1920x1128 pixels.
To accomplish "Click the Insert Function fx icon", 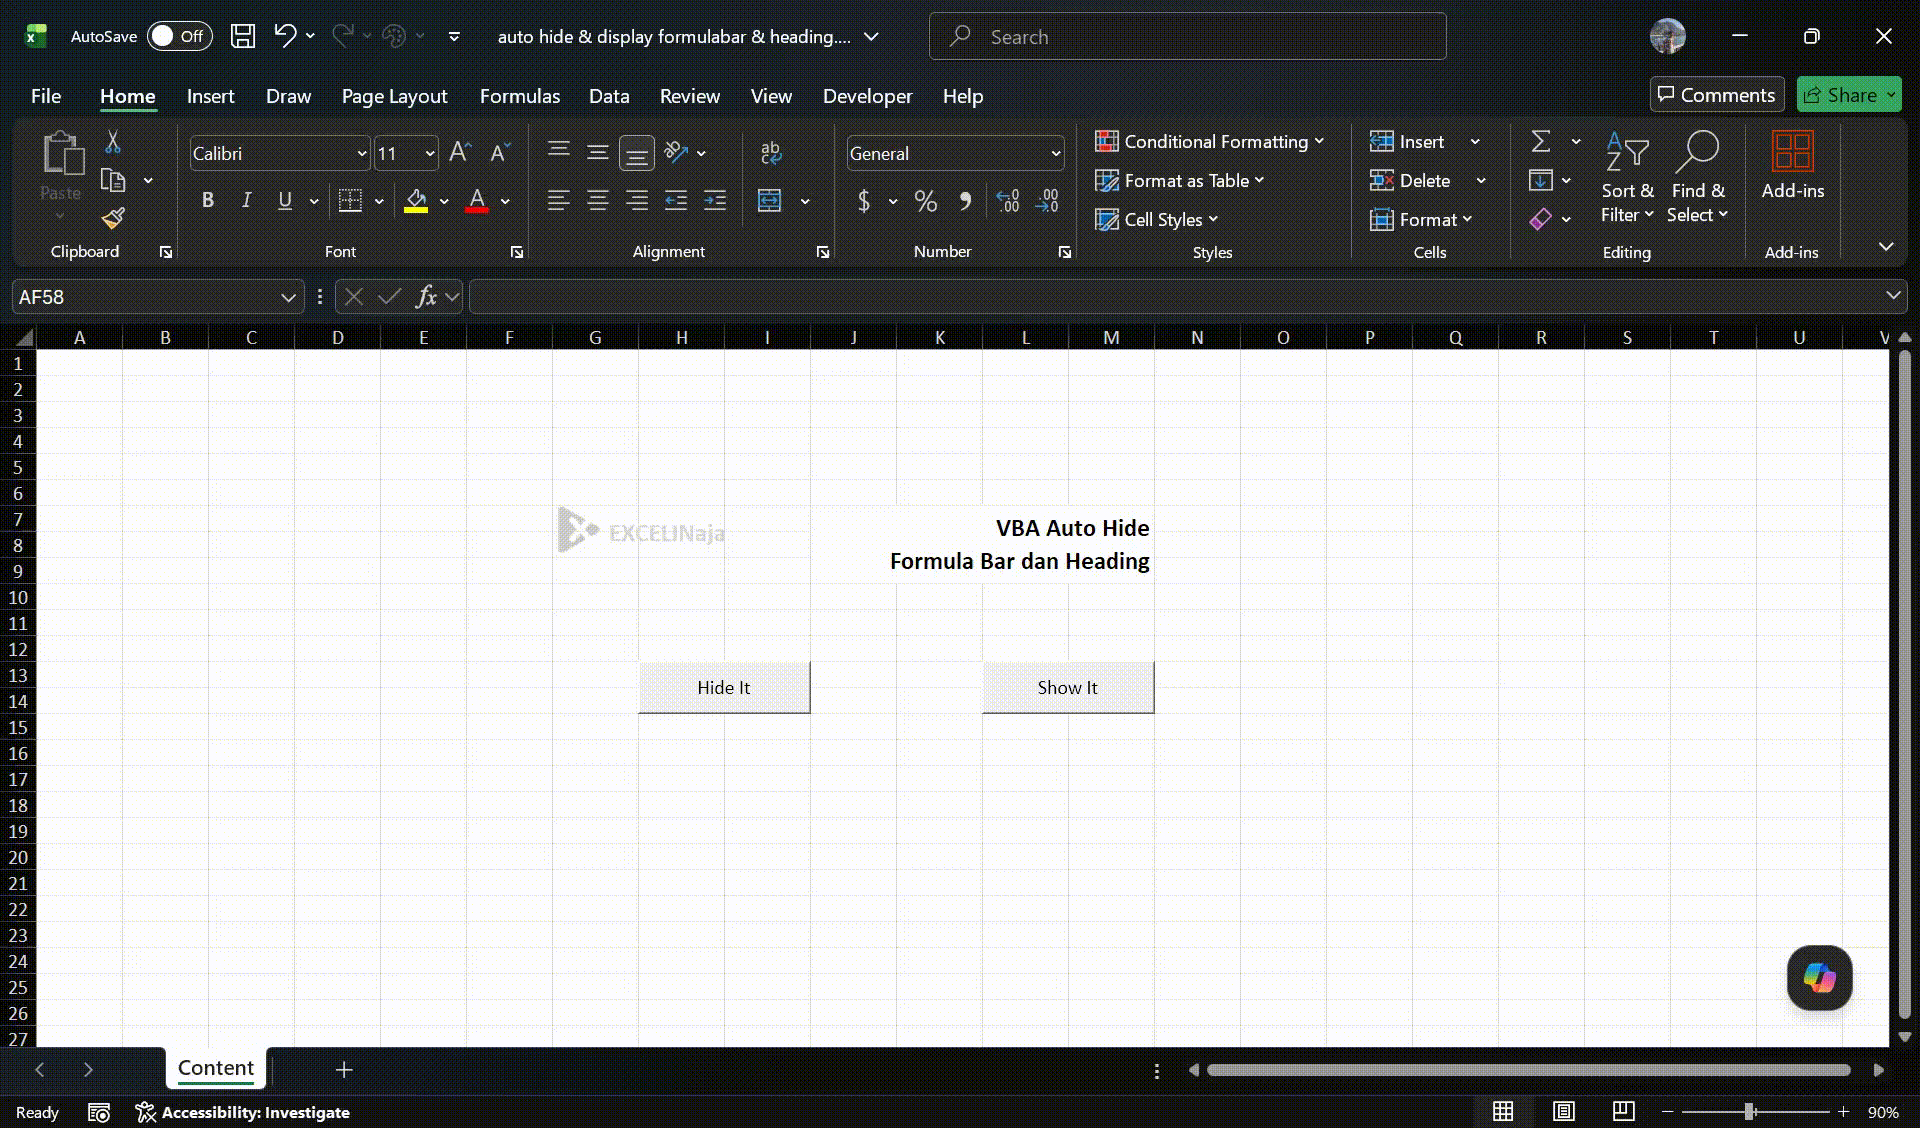I will pos(426,296).
